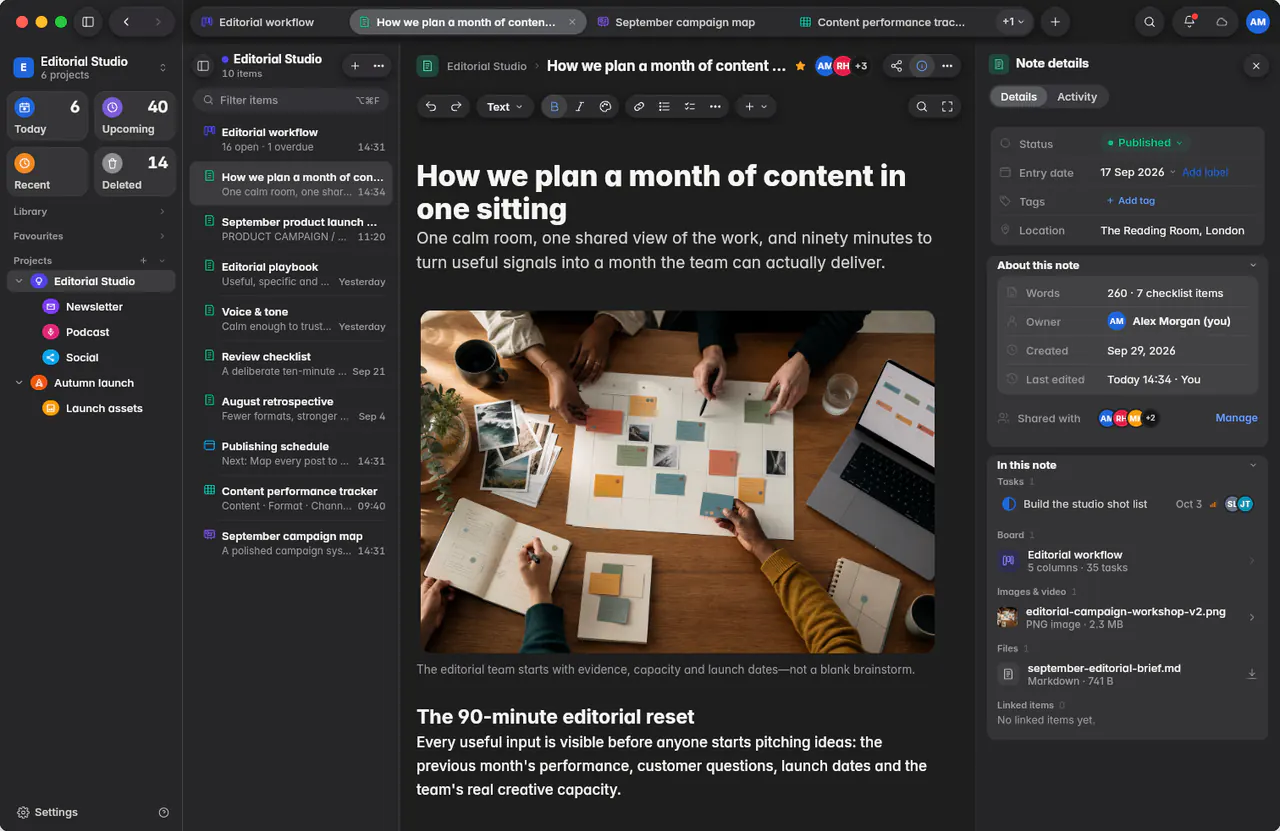The height and width of the screenshot is (831, 1280).
Task: Enter full screen view of the note
Action: point(947,107)
